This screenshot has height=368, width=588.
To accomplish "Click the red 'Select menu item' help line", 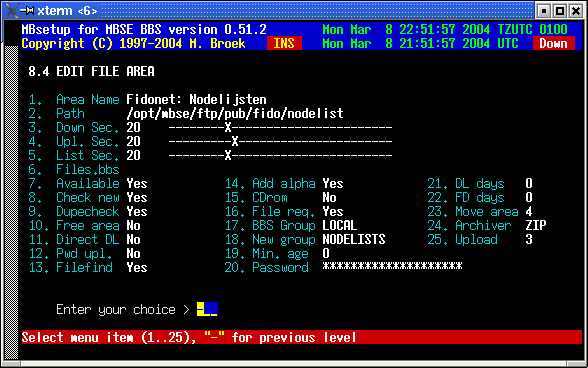I will point(302,337).
